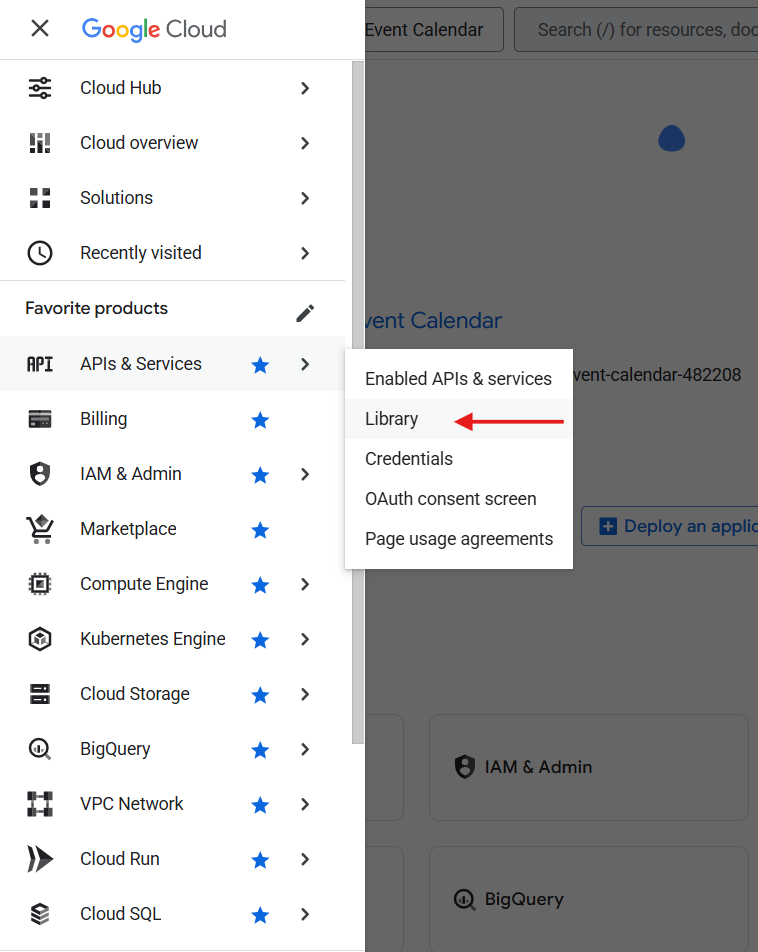758x952 pixels.
Task: Unstar APIs & Services from favorites
Action: pyautogui.click(x=260, y=364)
